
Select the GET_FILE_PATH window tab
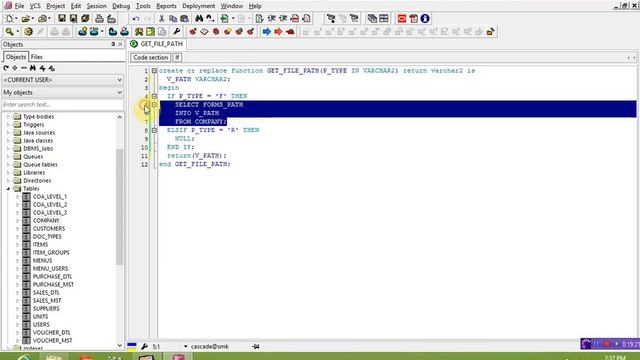pyautogui.click(x=157, y=44)
